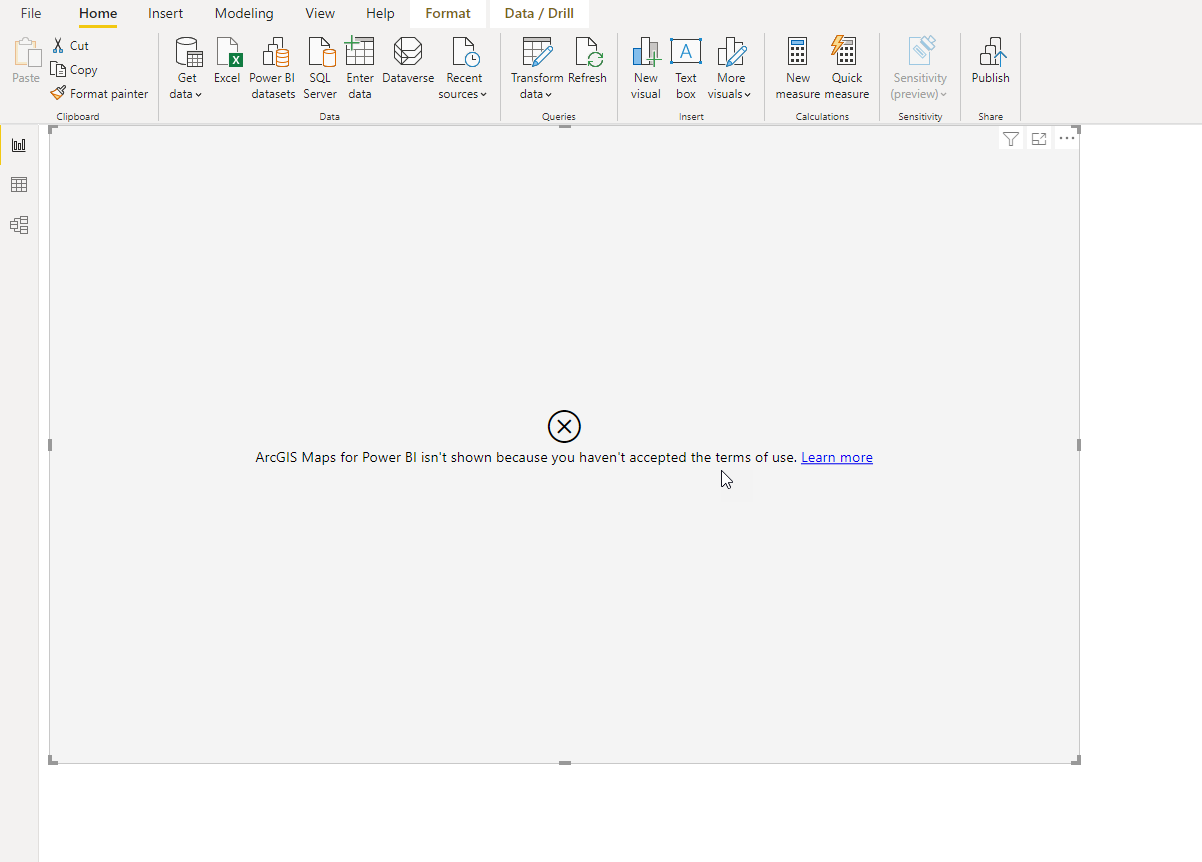Click the ArcGIS terms of use message

point(526,457)
